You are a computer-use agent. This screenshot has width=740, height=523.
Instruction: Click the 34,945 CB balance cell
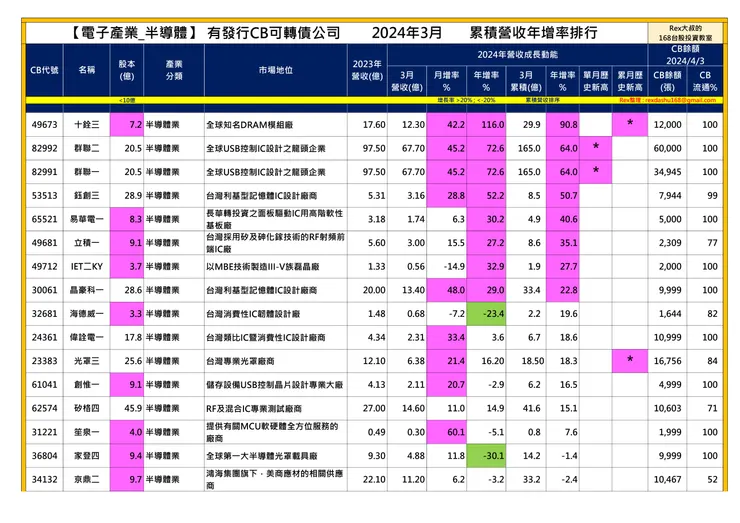tap(667, 172)
